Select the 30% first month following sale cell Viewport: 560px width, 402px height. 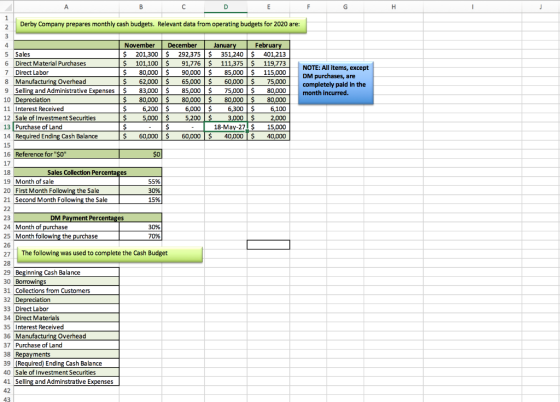tap(141, 191)
